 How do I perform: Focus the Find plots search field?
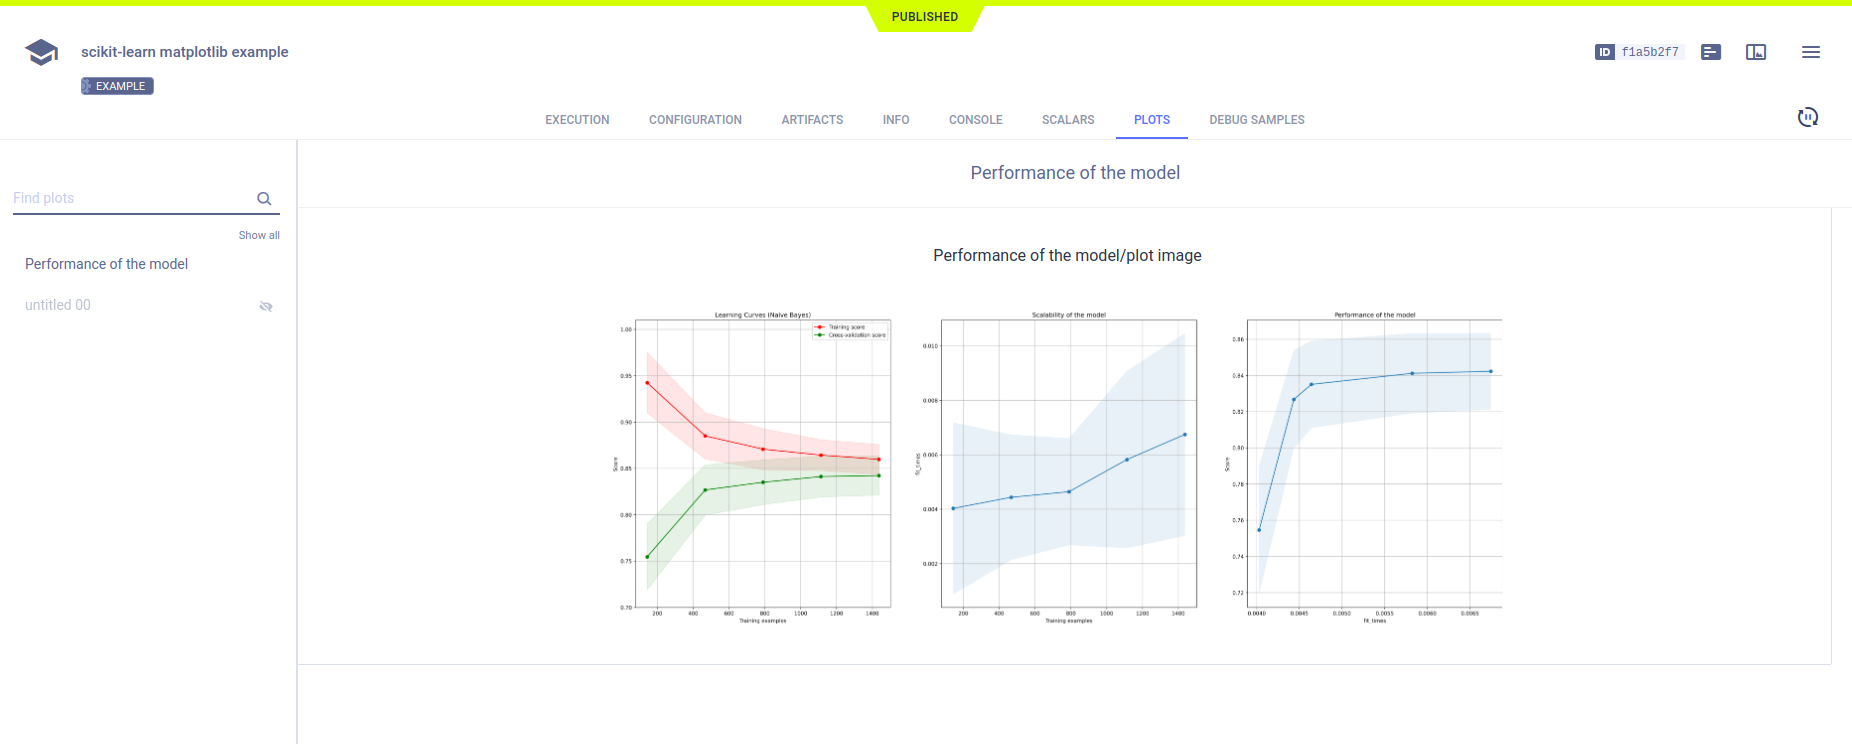pos(130,198)
